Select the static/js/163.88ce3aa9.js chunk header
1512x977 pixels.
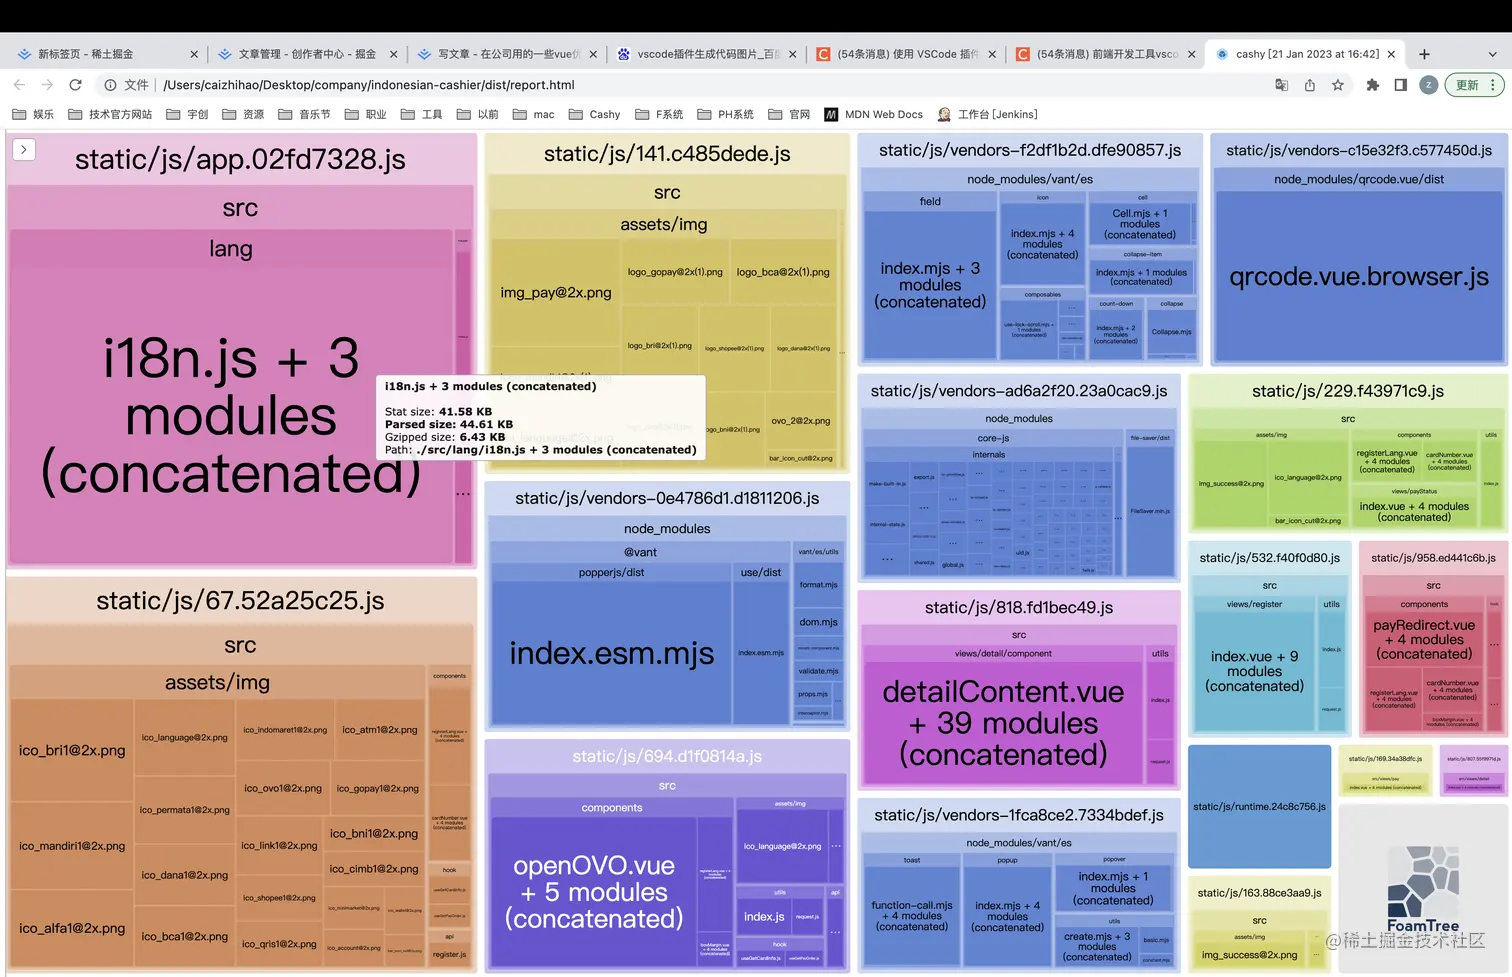click(x=1259, y=893)
